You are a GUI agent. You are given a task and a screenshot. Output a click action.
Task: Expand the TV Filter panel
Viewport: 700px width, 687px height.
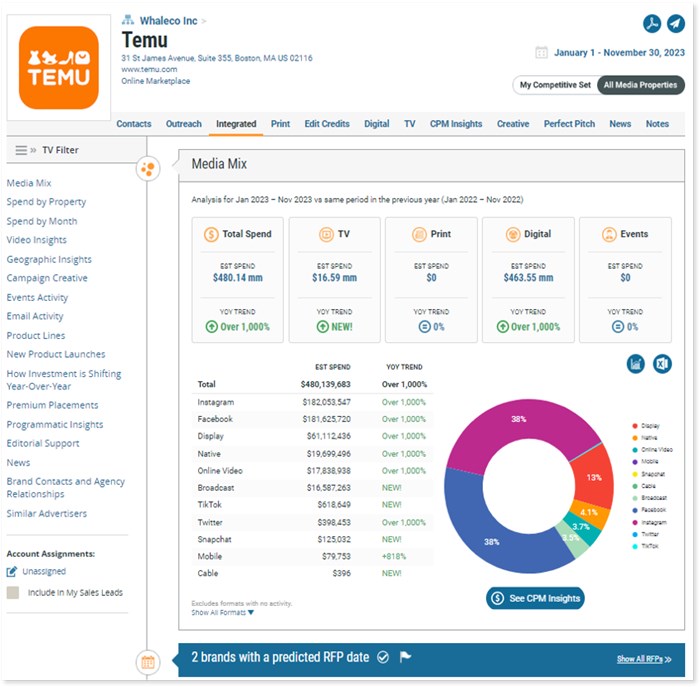click(25, 150)
